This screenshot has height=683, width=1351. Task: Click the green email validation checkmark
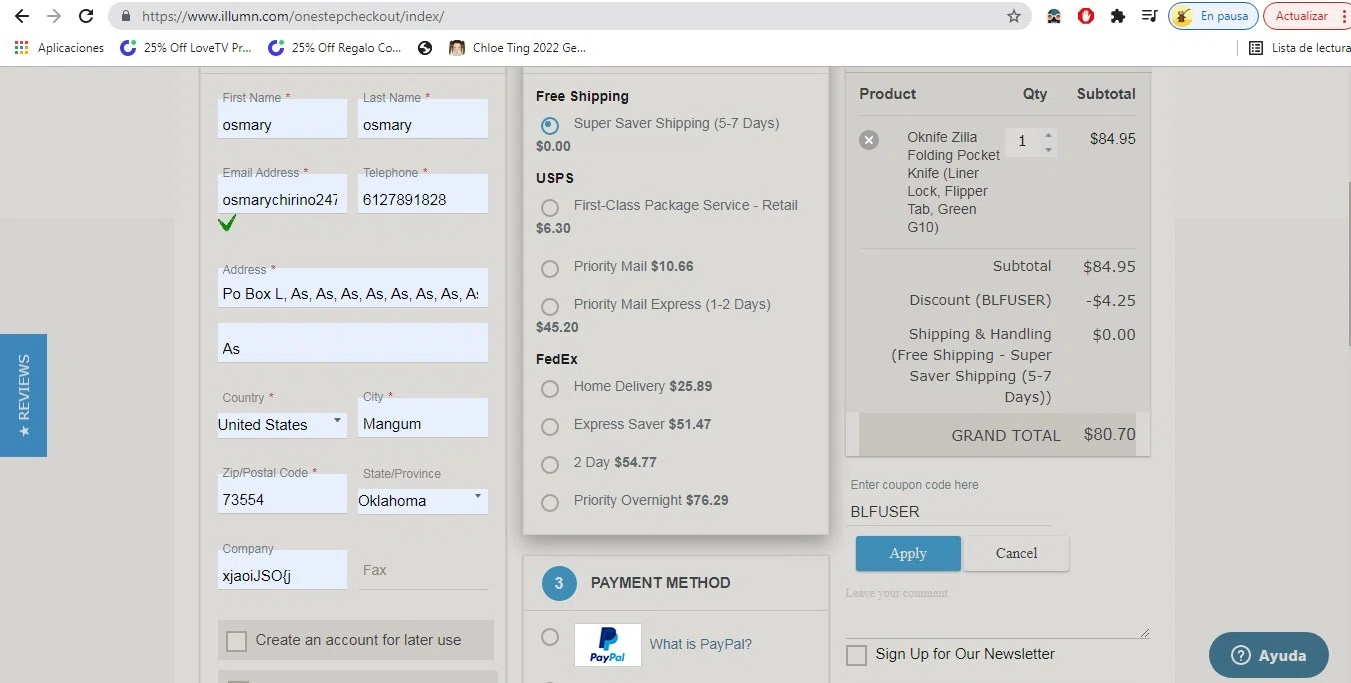click(x=227, y=223)
